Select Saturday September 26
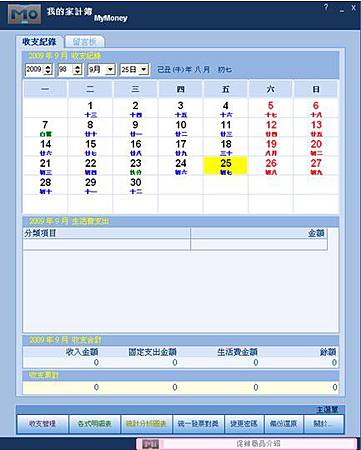 tap(271, 166)
